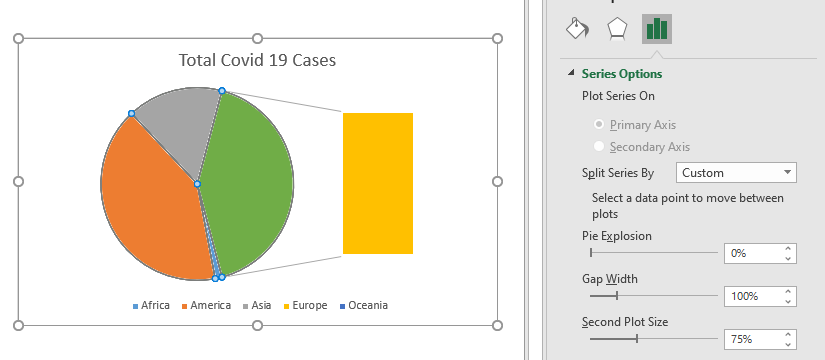
Task: Click the Gap Width slider handle
Action: pos(617,296)
